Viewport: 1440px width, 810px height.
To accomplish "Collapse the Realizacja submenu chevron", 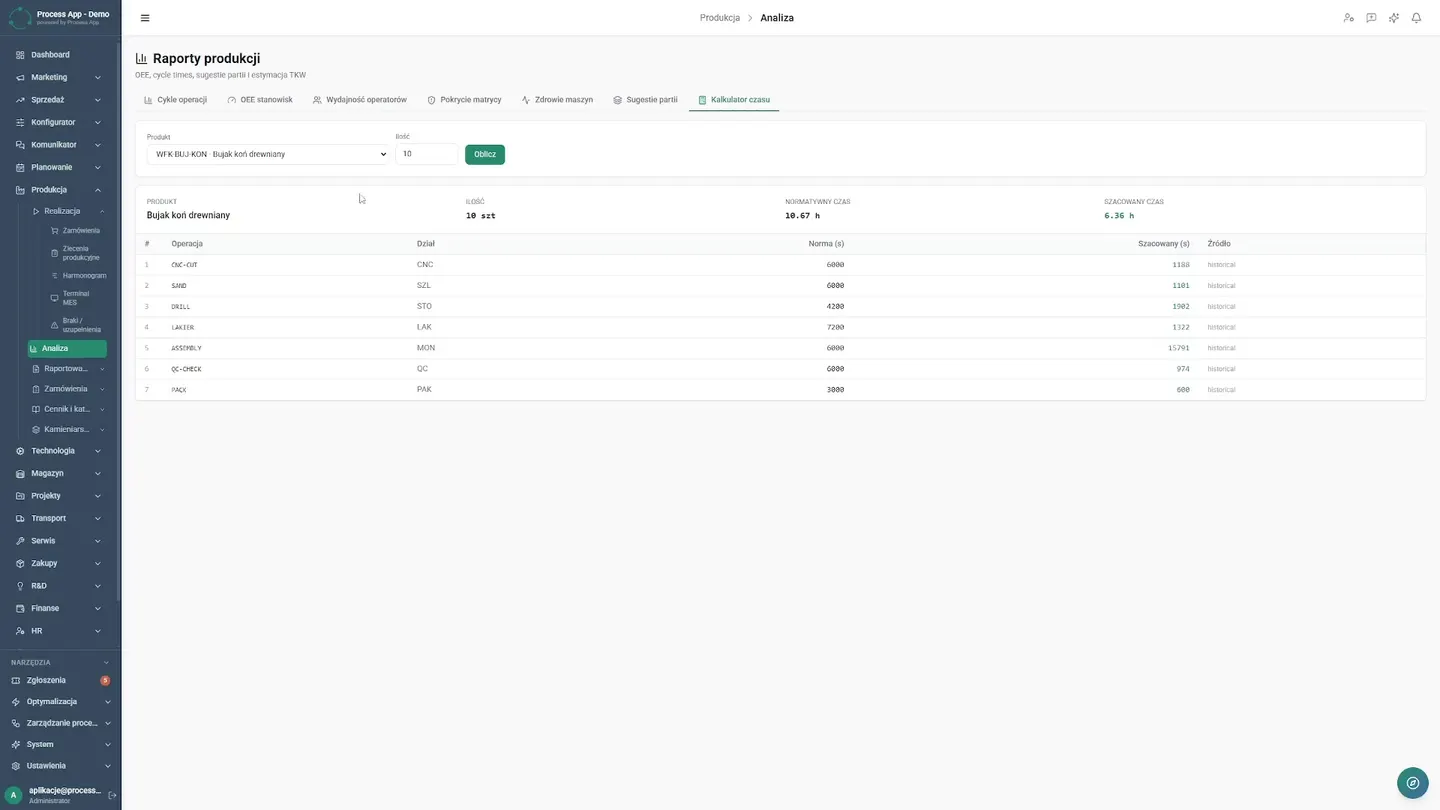I will click(101, 211).
